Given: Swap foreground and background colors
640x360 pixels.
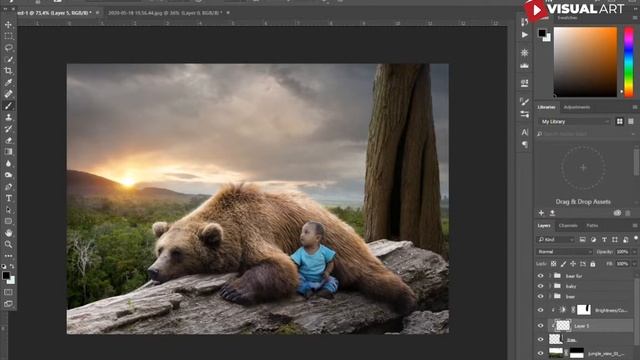Looking at the screenshot, I should coord(12,266).
